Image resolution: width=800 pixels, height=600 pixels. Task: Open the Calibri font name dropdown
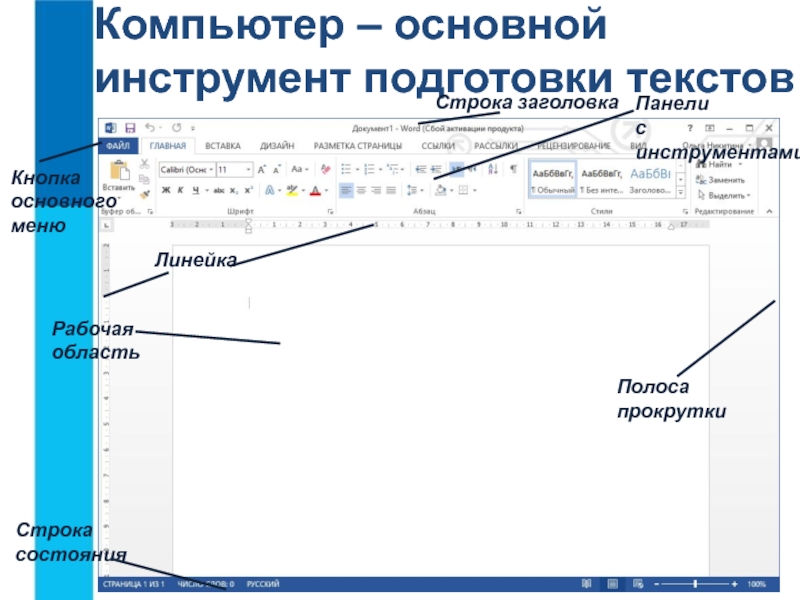(x=211, y=169)
